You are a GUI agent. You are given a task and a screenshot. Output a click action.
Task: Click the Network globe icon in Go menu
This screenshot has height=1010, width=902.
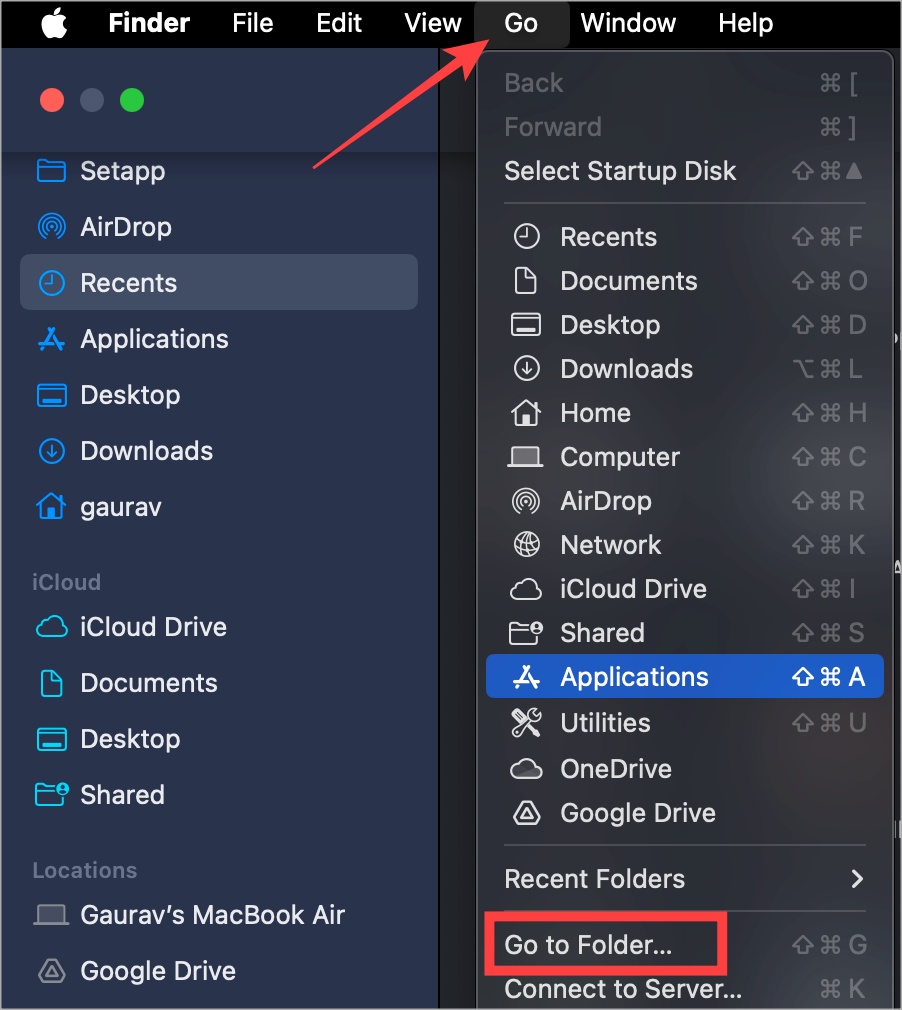[x=526, y=544]
